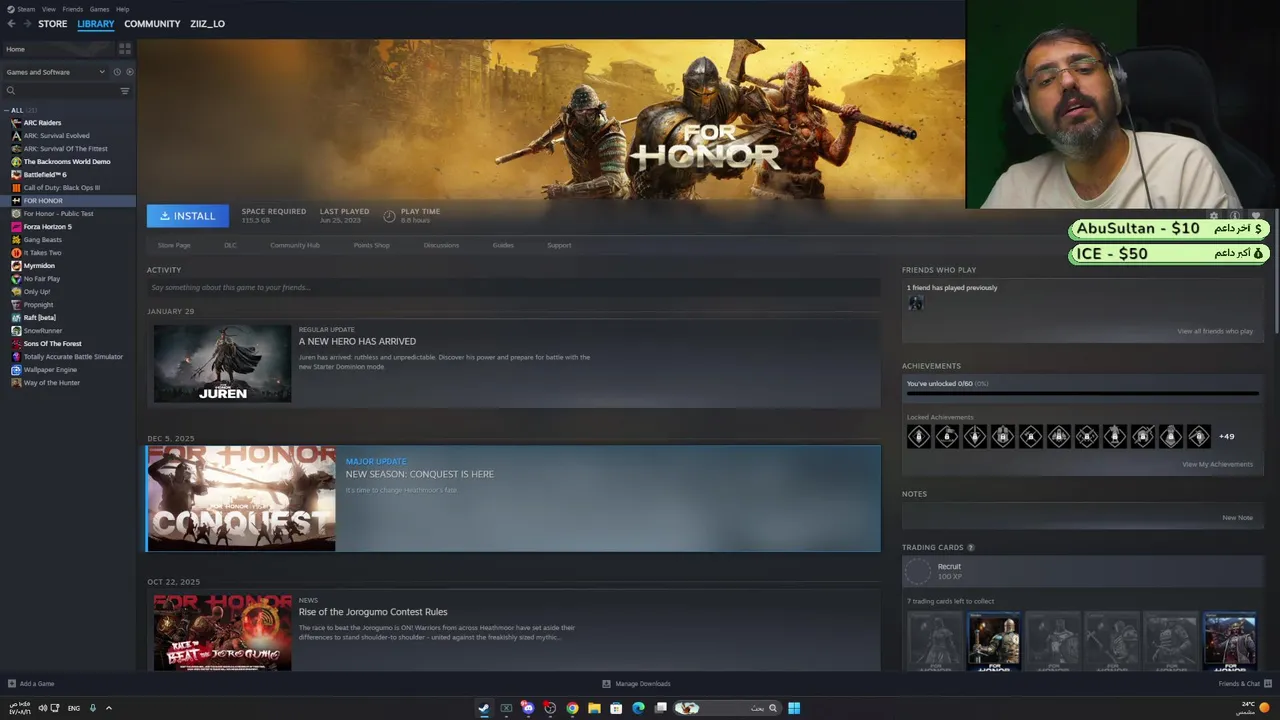
Task: Go forward with the right arrow icon
Action: pos(26,24)
